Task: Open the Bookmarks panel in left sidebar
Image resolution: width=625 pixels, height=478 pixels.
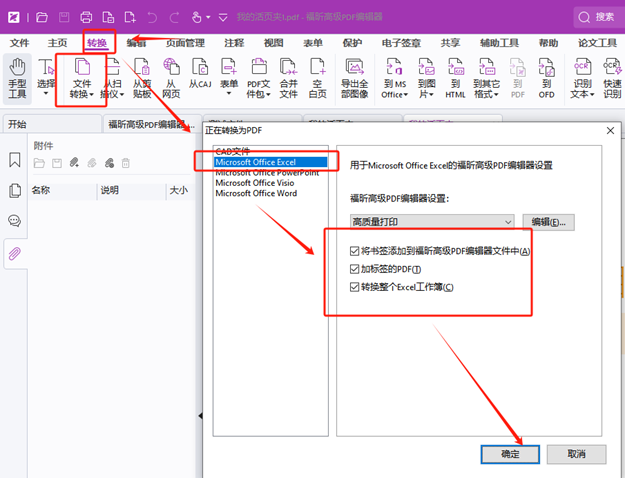Action: tap(15, 160)
